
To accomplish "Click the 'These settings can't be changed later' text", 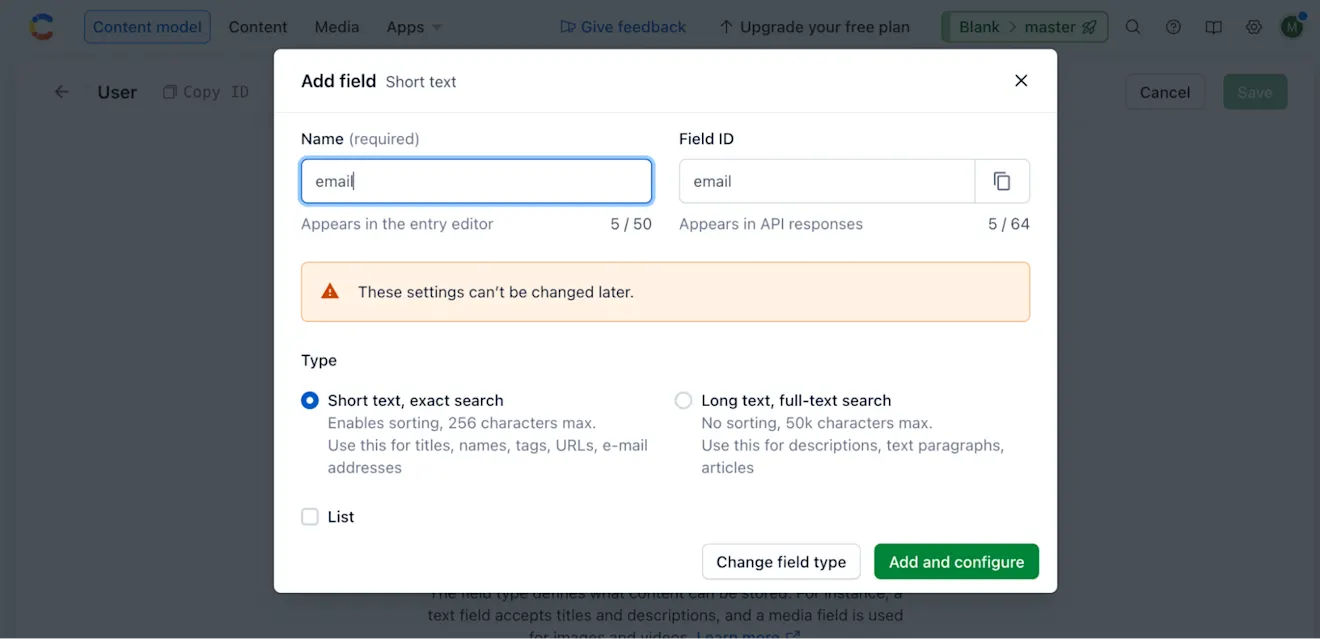I will [x=496, y=292].
